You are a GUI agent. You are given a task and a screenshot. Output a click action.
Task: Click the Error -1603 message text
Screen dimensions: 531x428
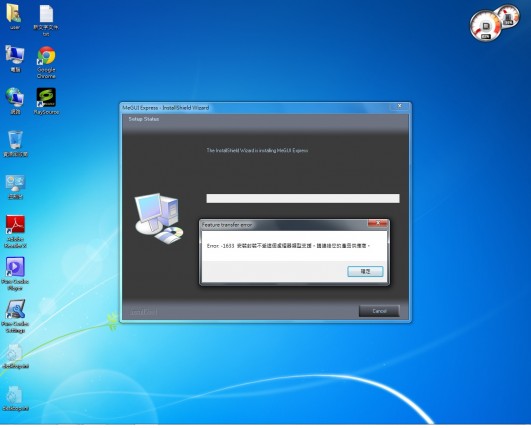(288, 246)
